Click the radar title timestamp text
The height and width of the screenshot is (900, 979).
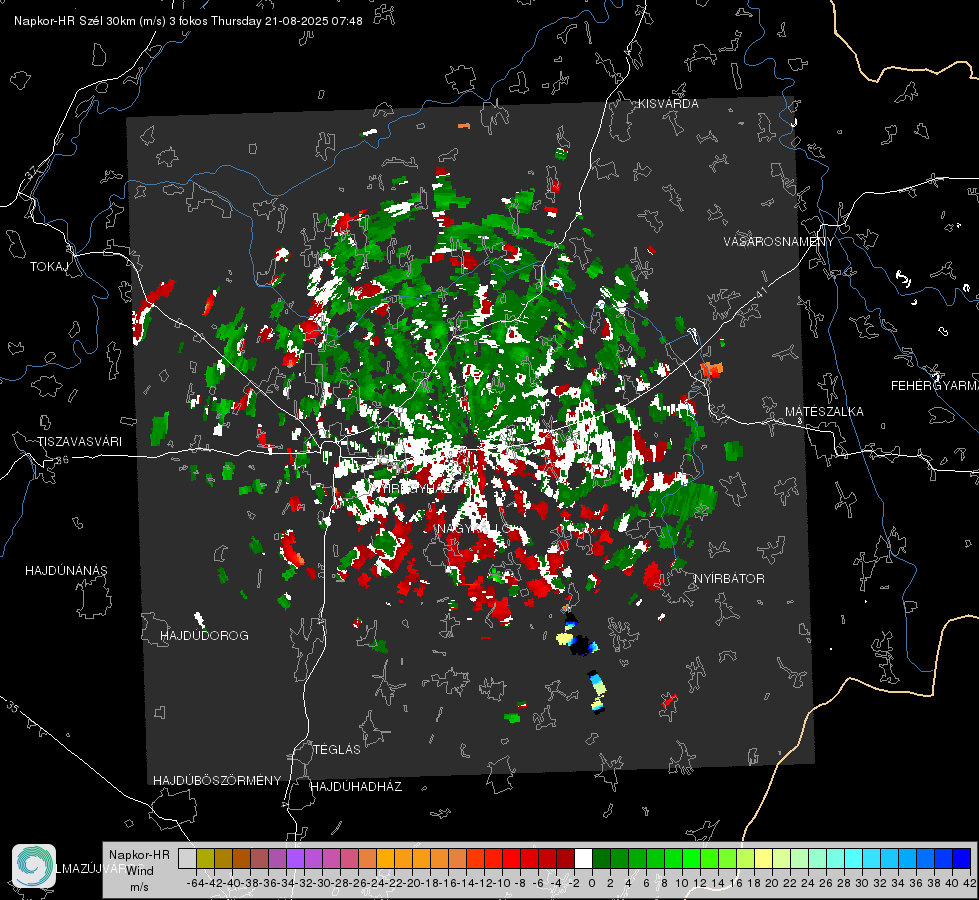tap(188, 21)
